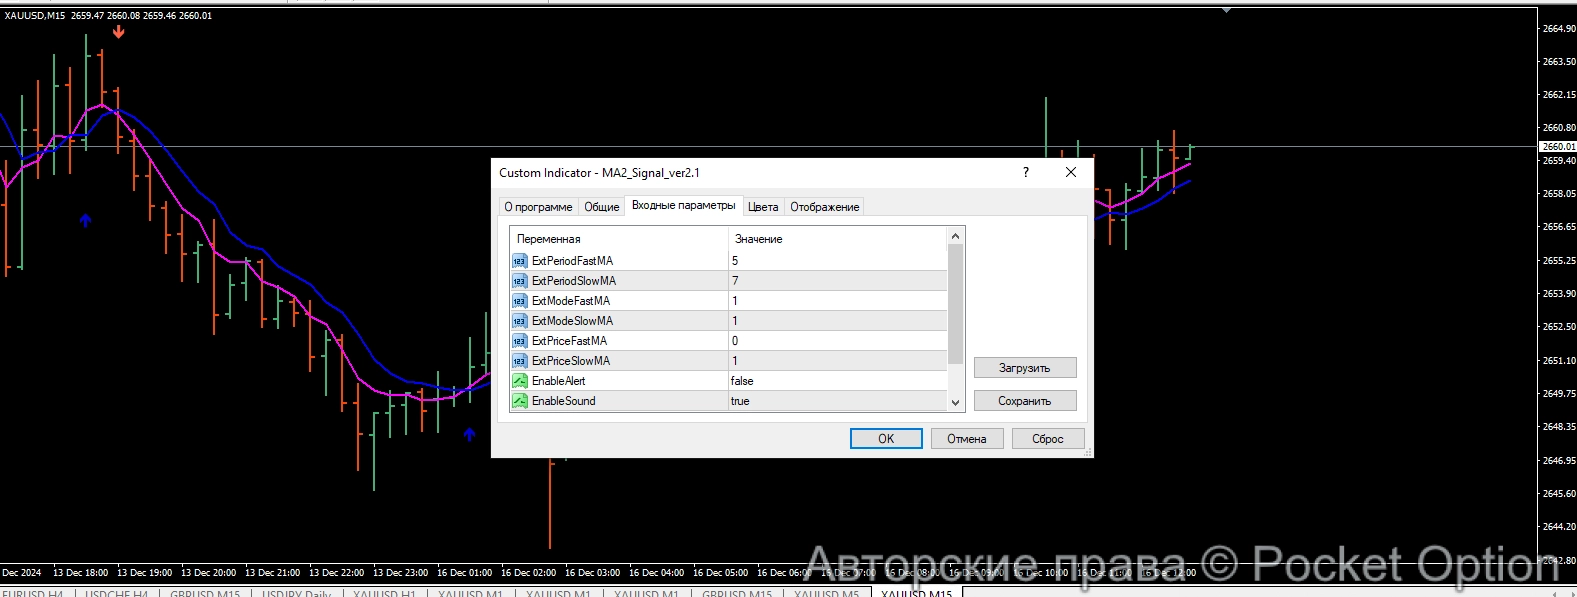
Task: Click the ExtModeSlowMA value field
Action: point(838,321)
